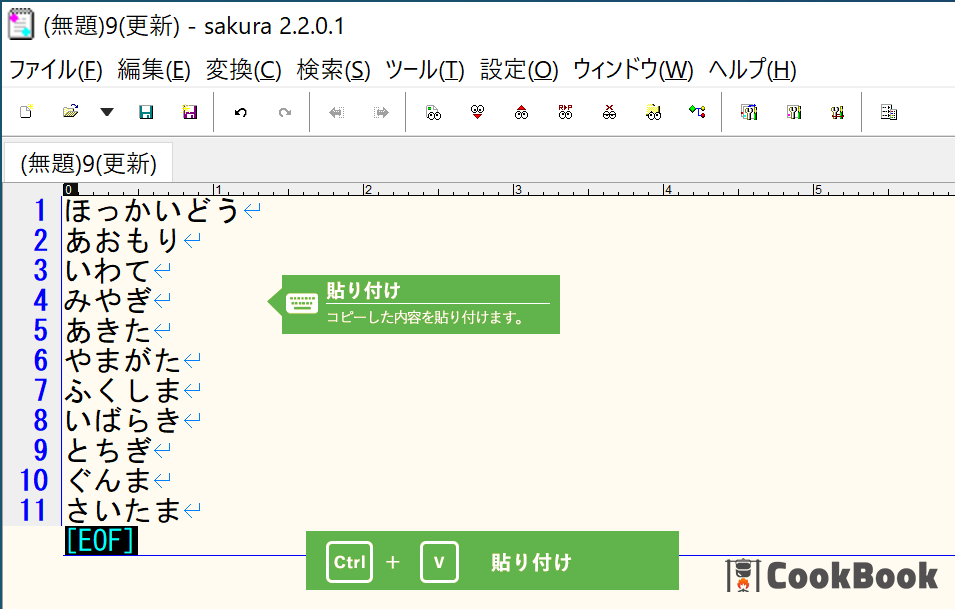The height and width of the screenshot is (609, 955).
Task: Open the 検索(S) menu
Action: [333, 69]
